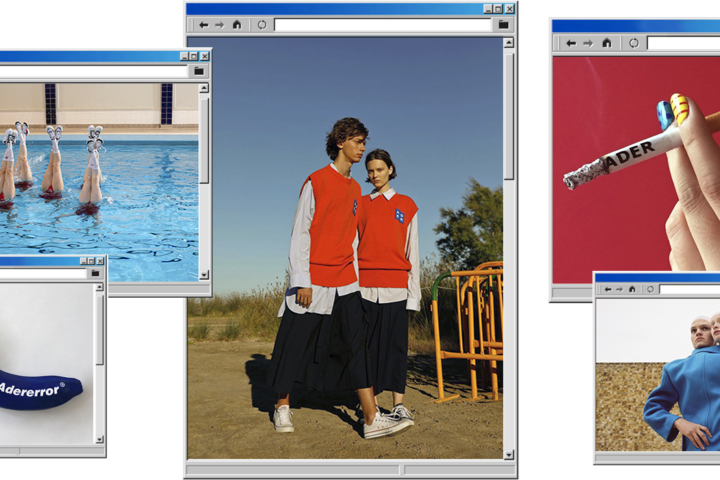
Task: Click the swimmers photo in pool window
Action: (99, 182)
